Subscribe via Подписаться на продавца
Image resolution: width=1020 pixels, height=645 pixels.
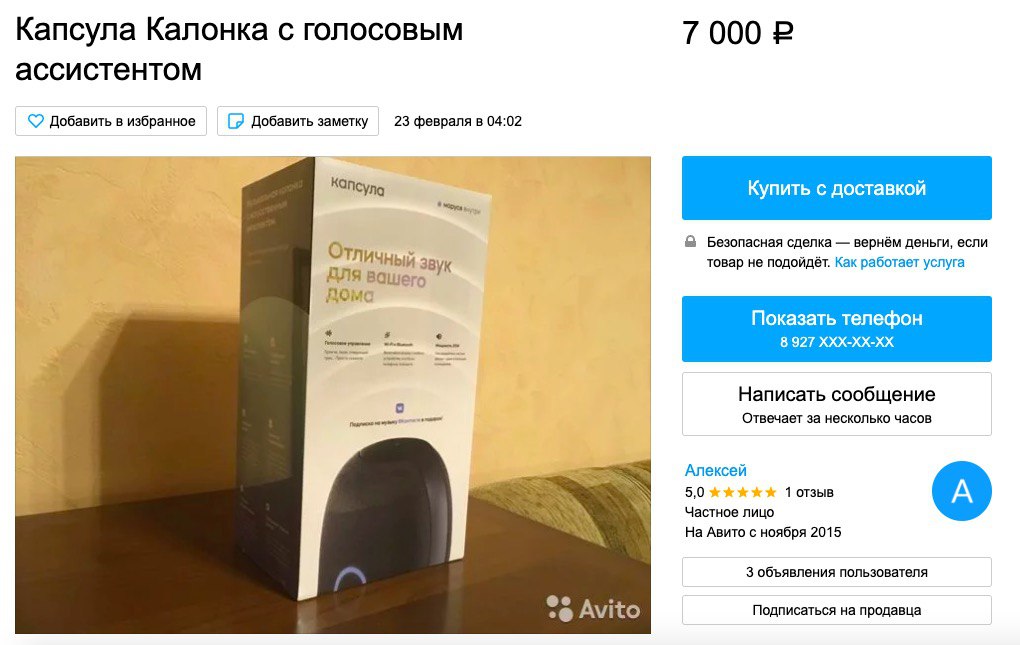pyautogui.click(x=837, y=610)
